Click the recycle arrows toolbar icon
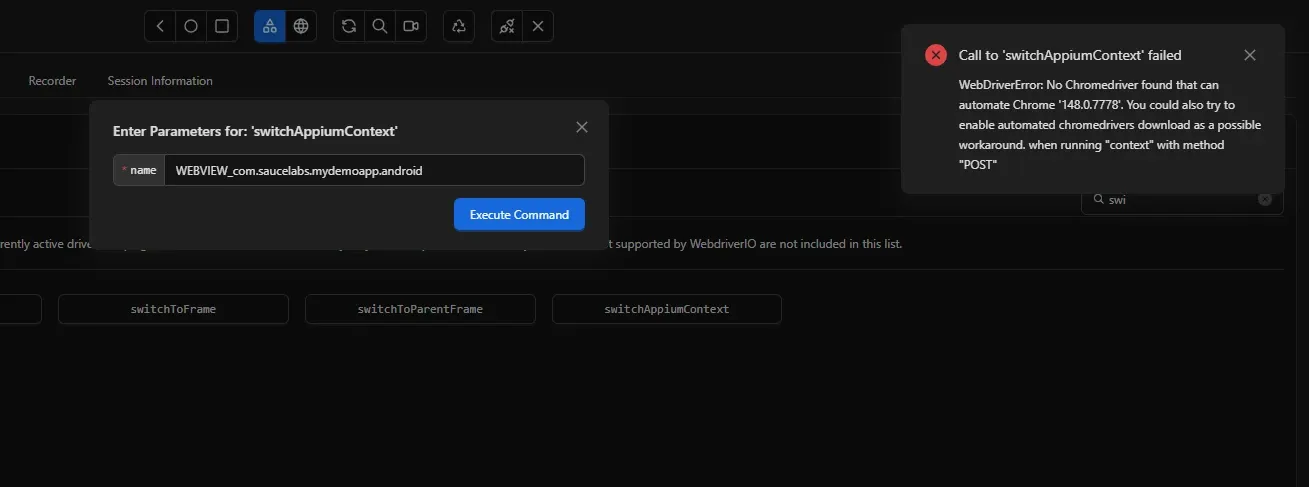Screen dimensions: 1309x487 pyautogui.click(x=459, y=26)
